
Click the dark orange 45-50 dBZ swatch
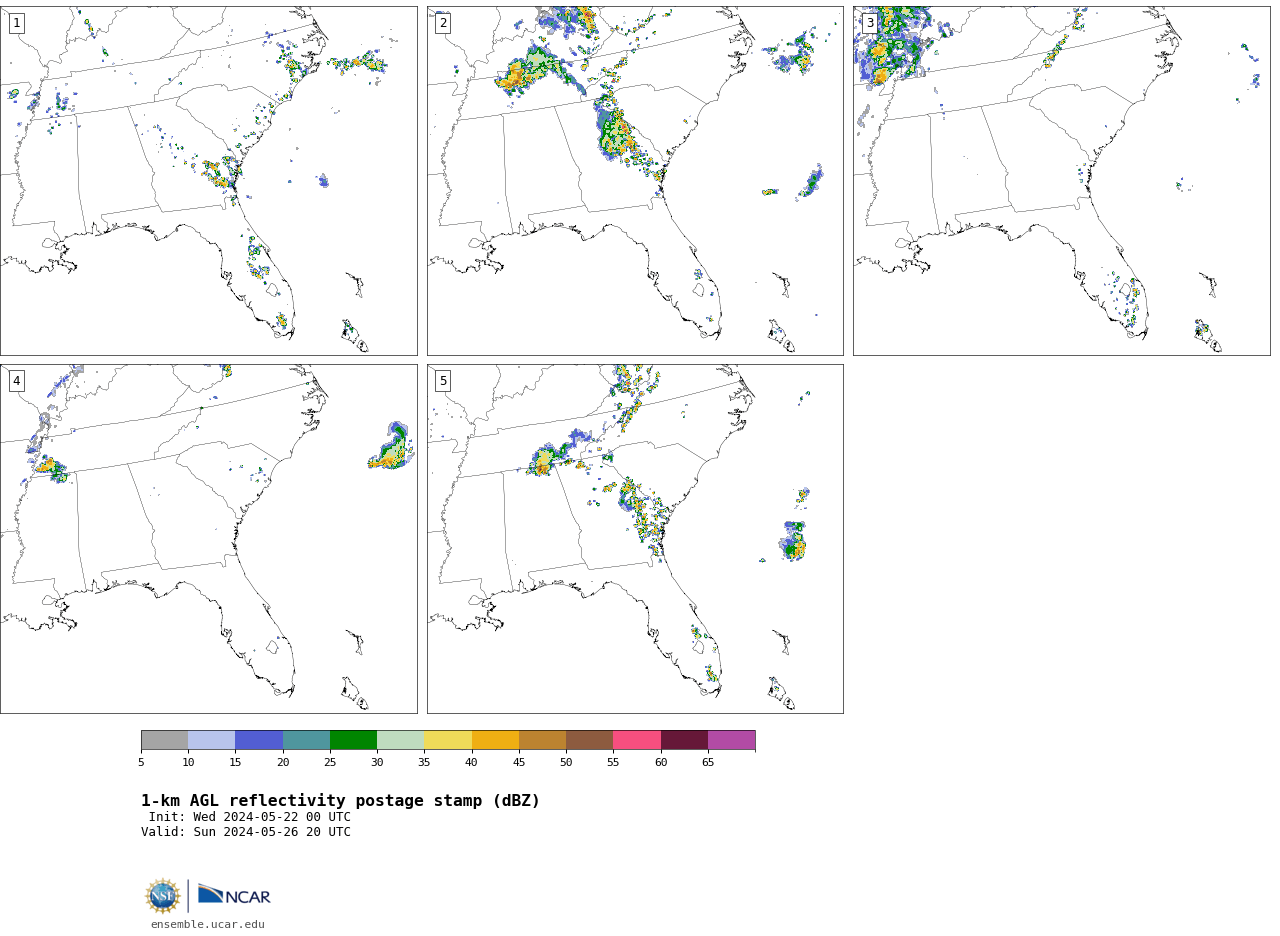click(x=542, y=740)
